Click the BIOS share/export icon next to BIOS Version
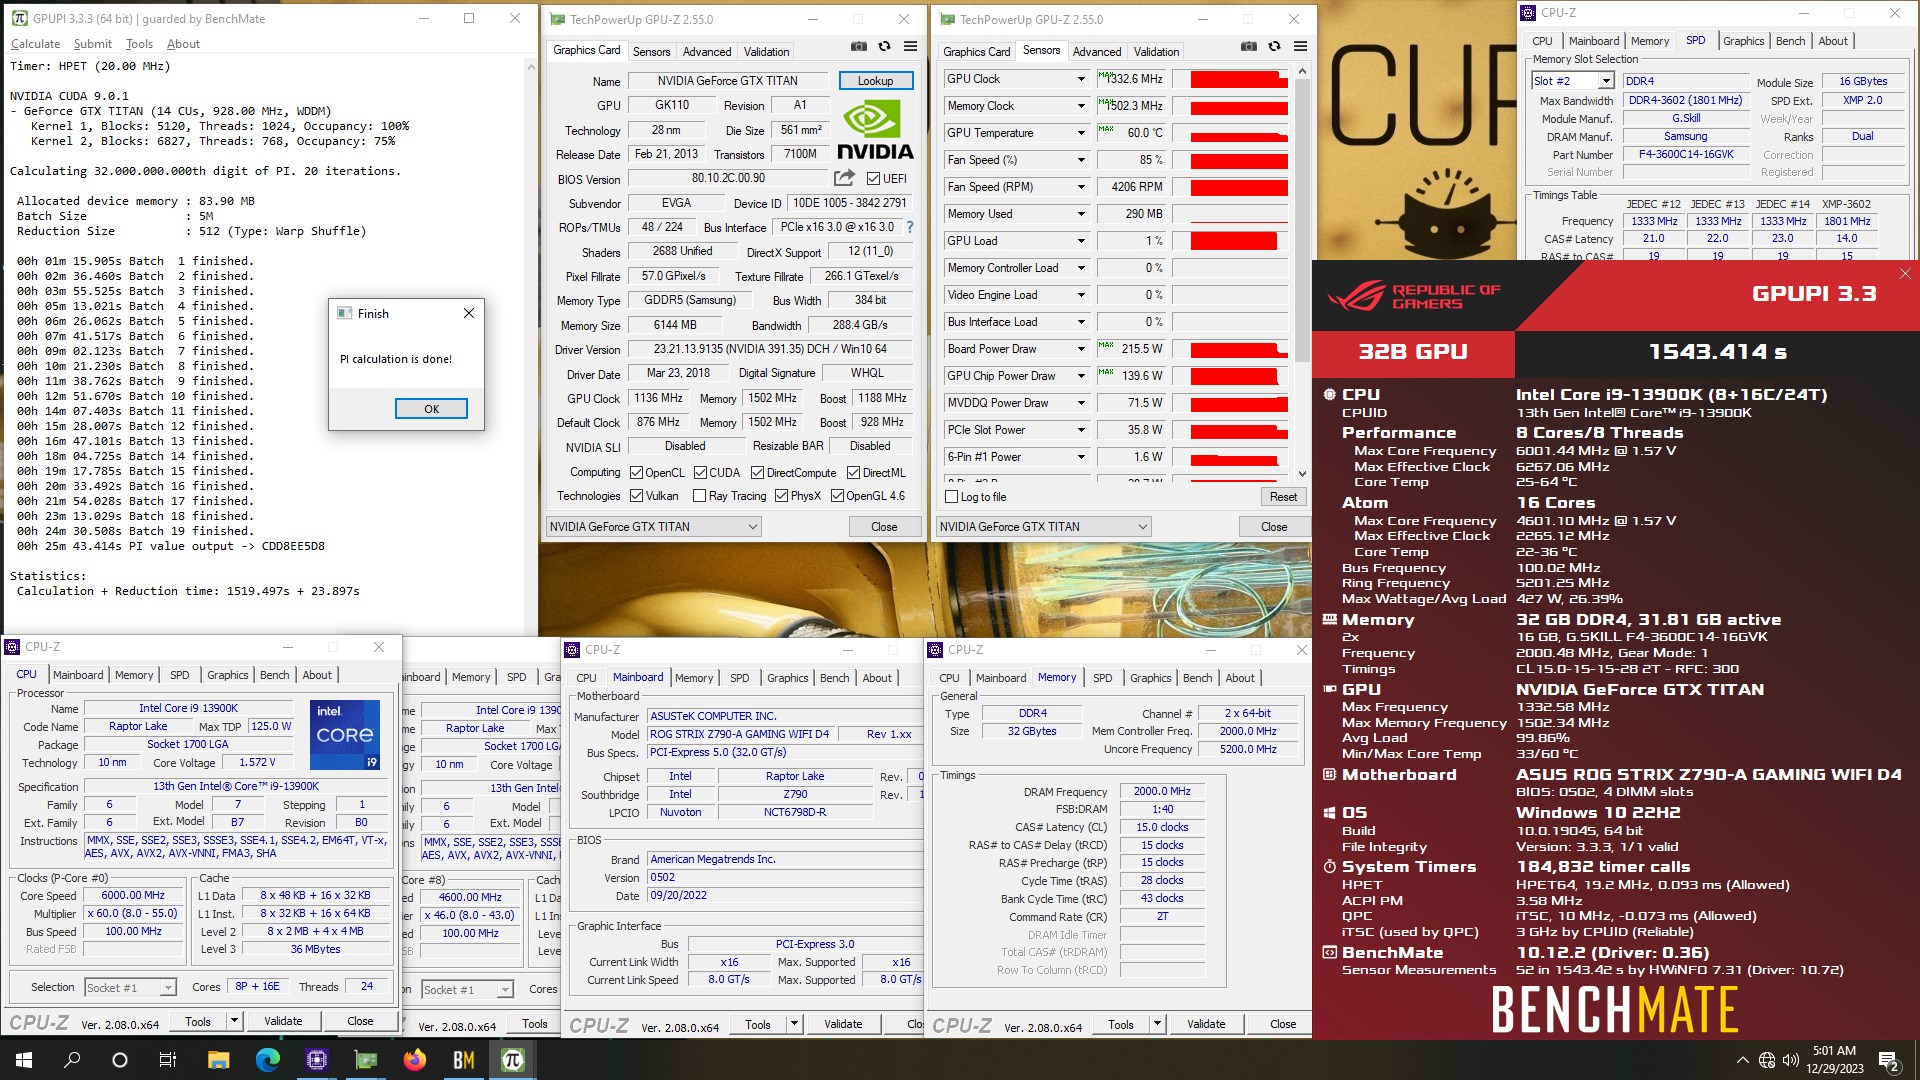Screen dimensions: 1920x1080 click(844, 178)
